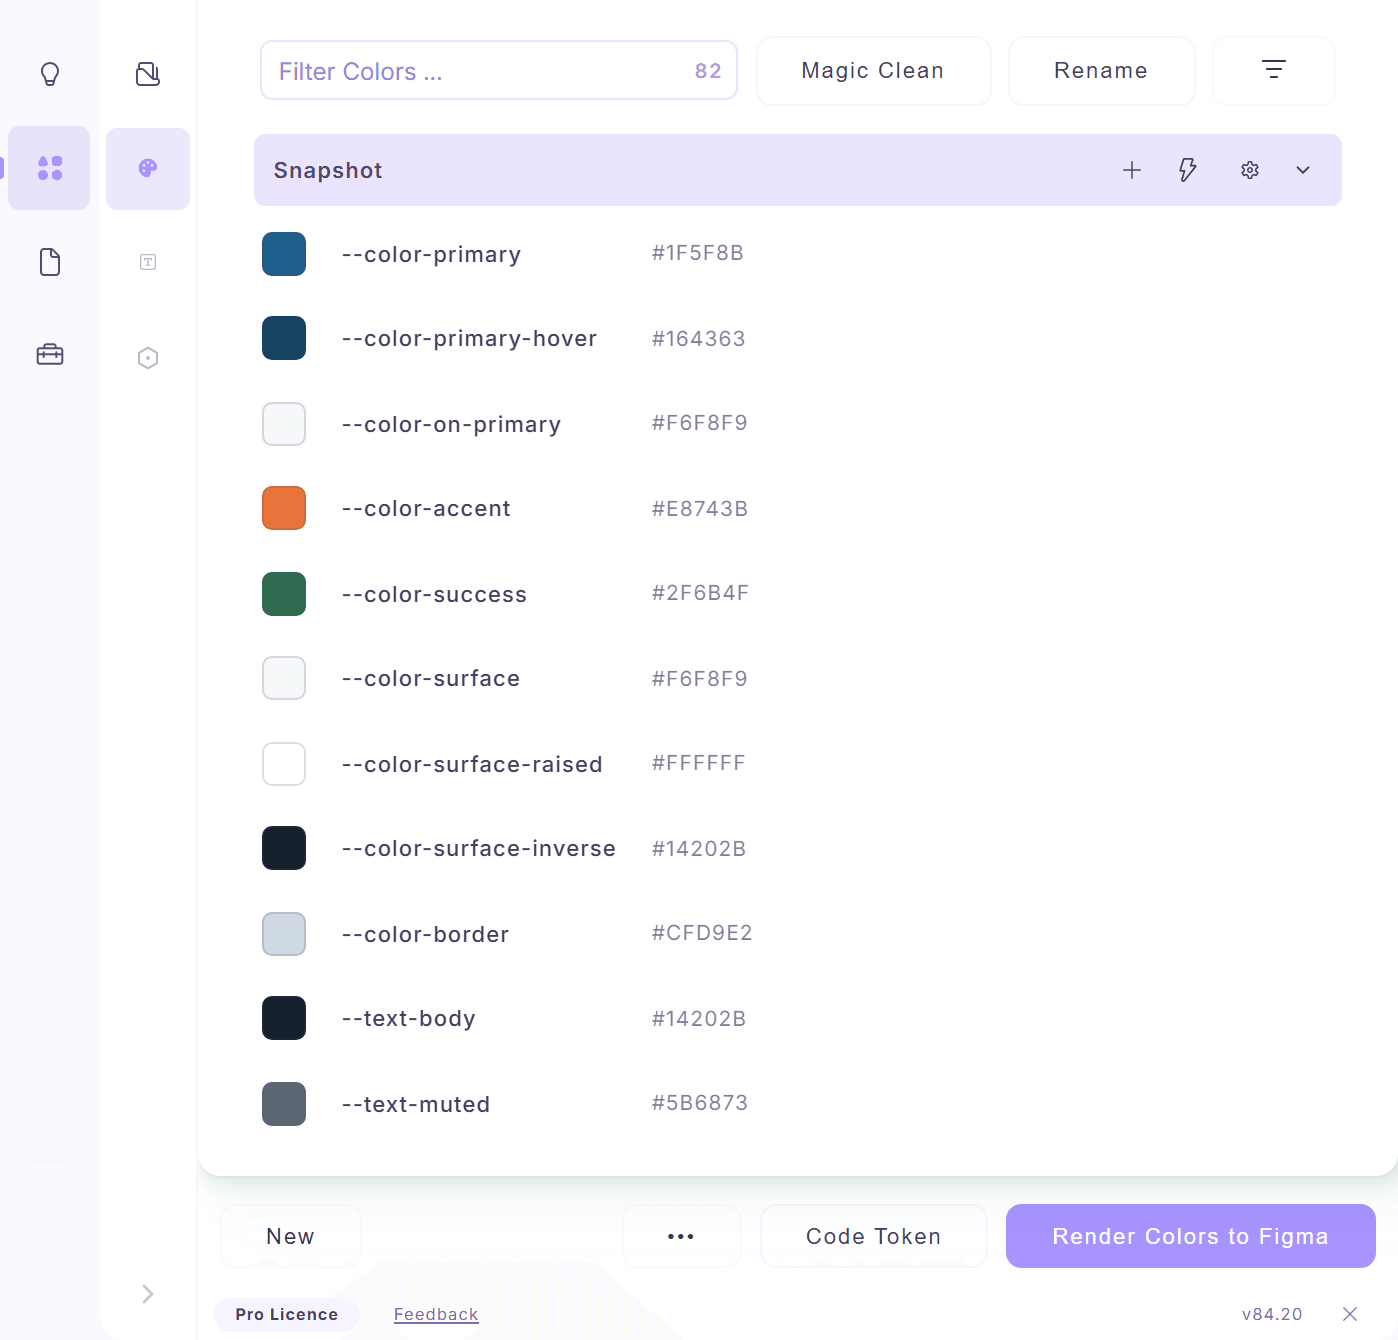This screenshot has height=1340, width=1398.
Task: Click the --text-body dark swatch
Action: 284,1018
